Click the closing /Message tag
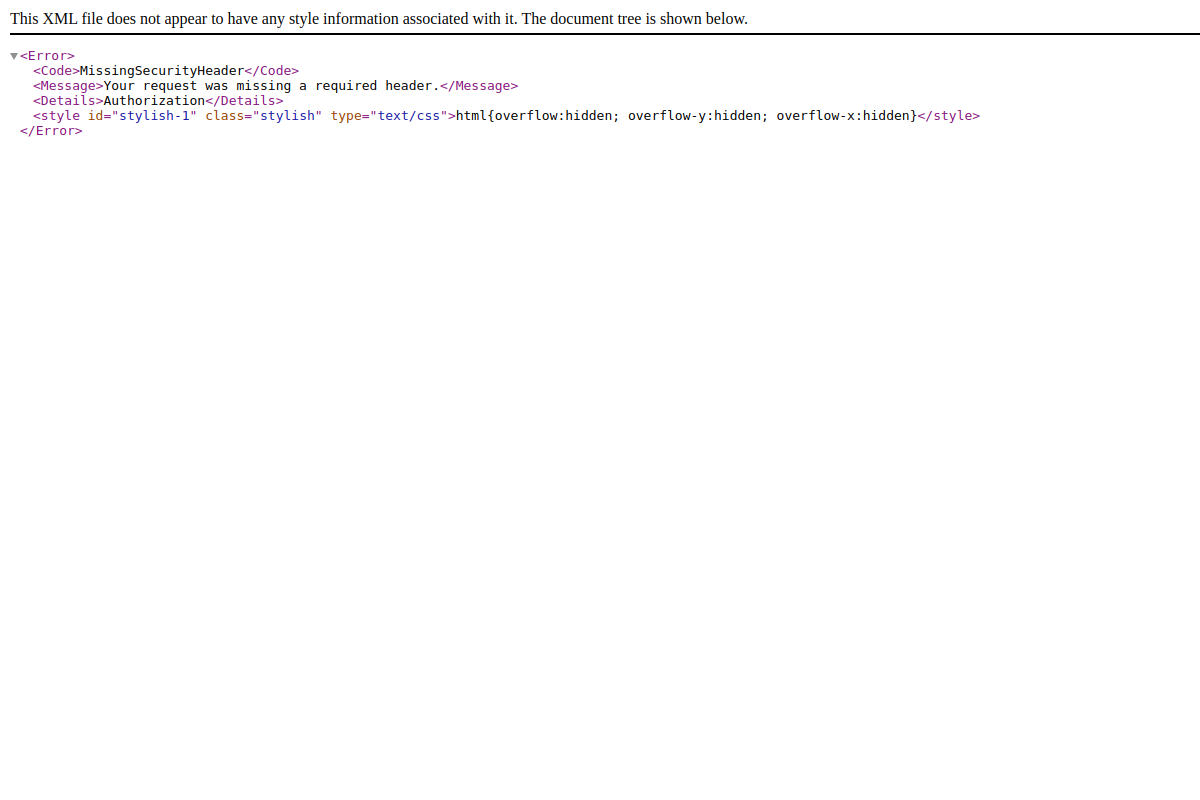Image resolution: width=1200 pixels, height=800 pixels. 479,86
